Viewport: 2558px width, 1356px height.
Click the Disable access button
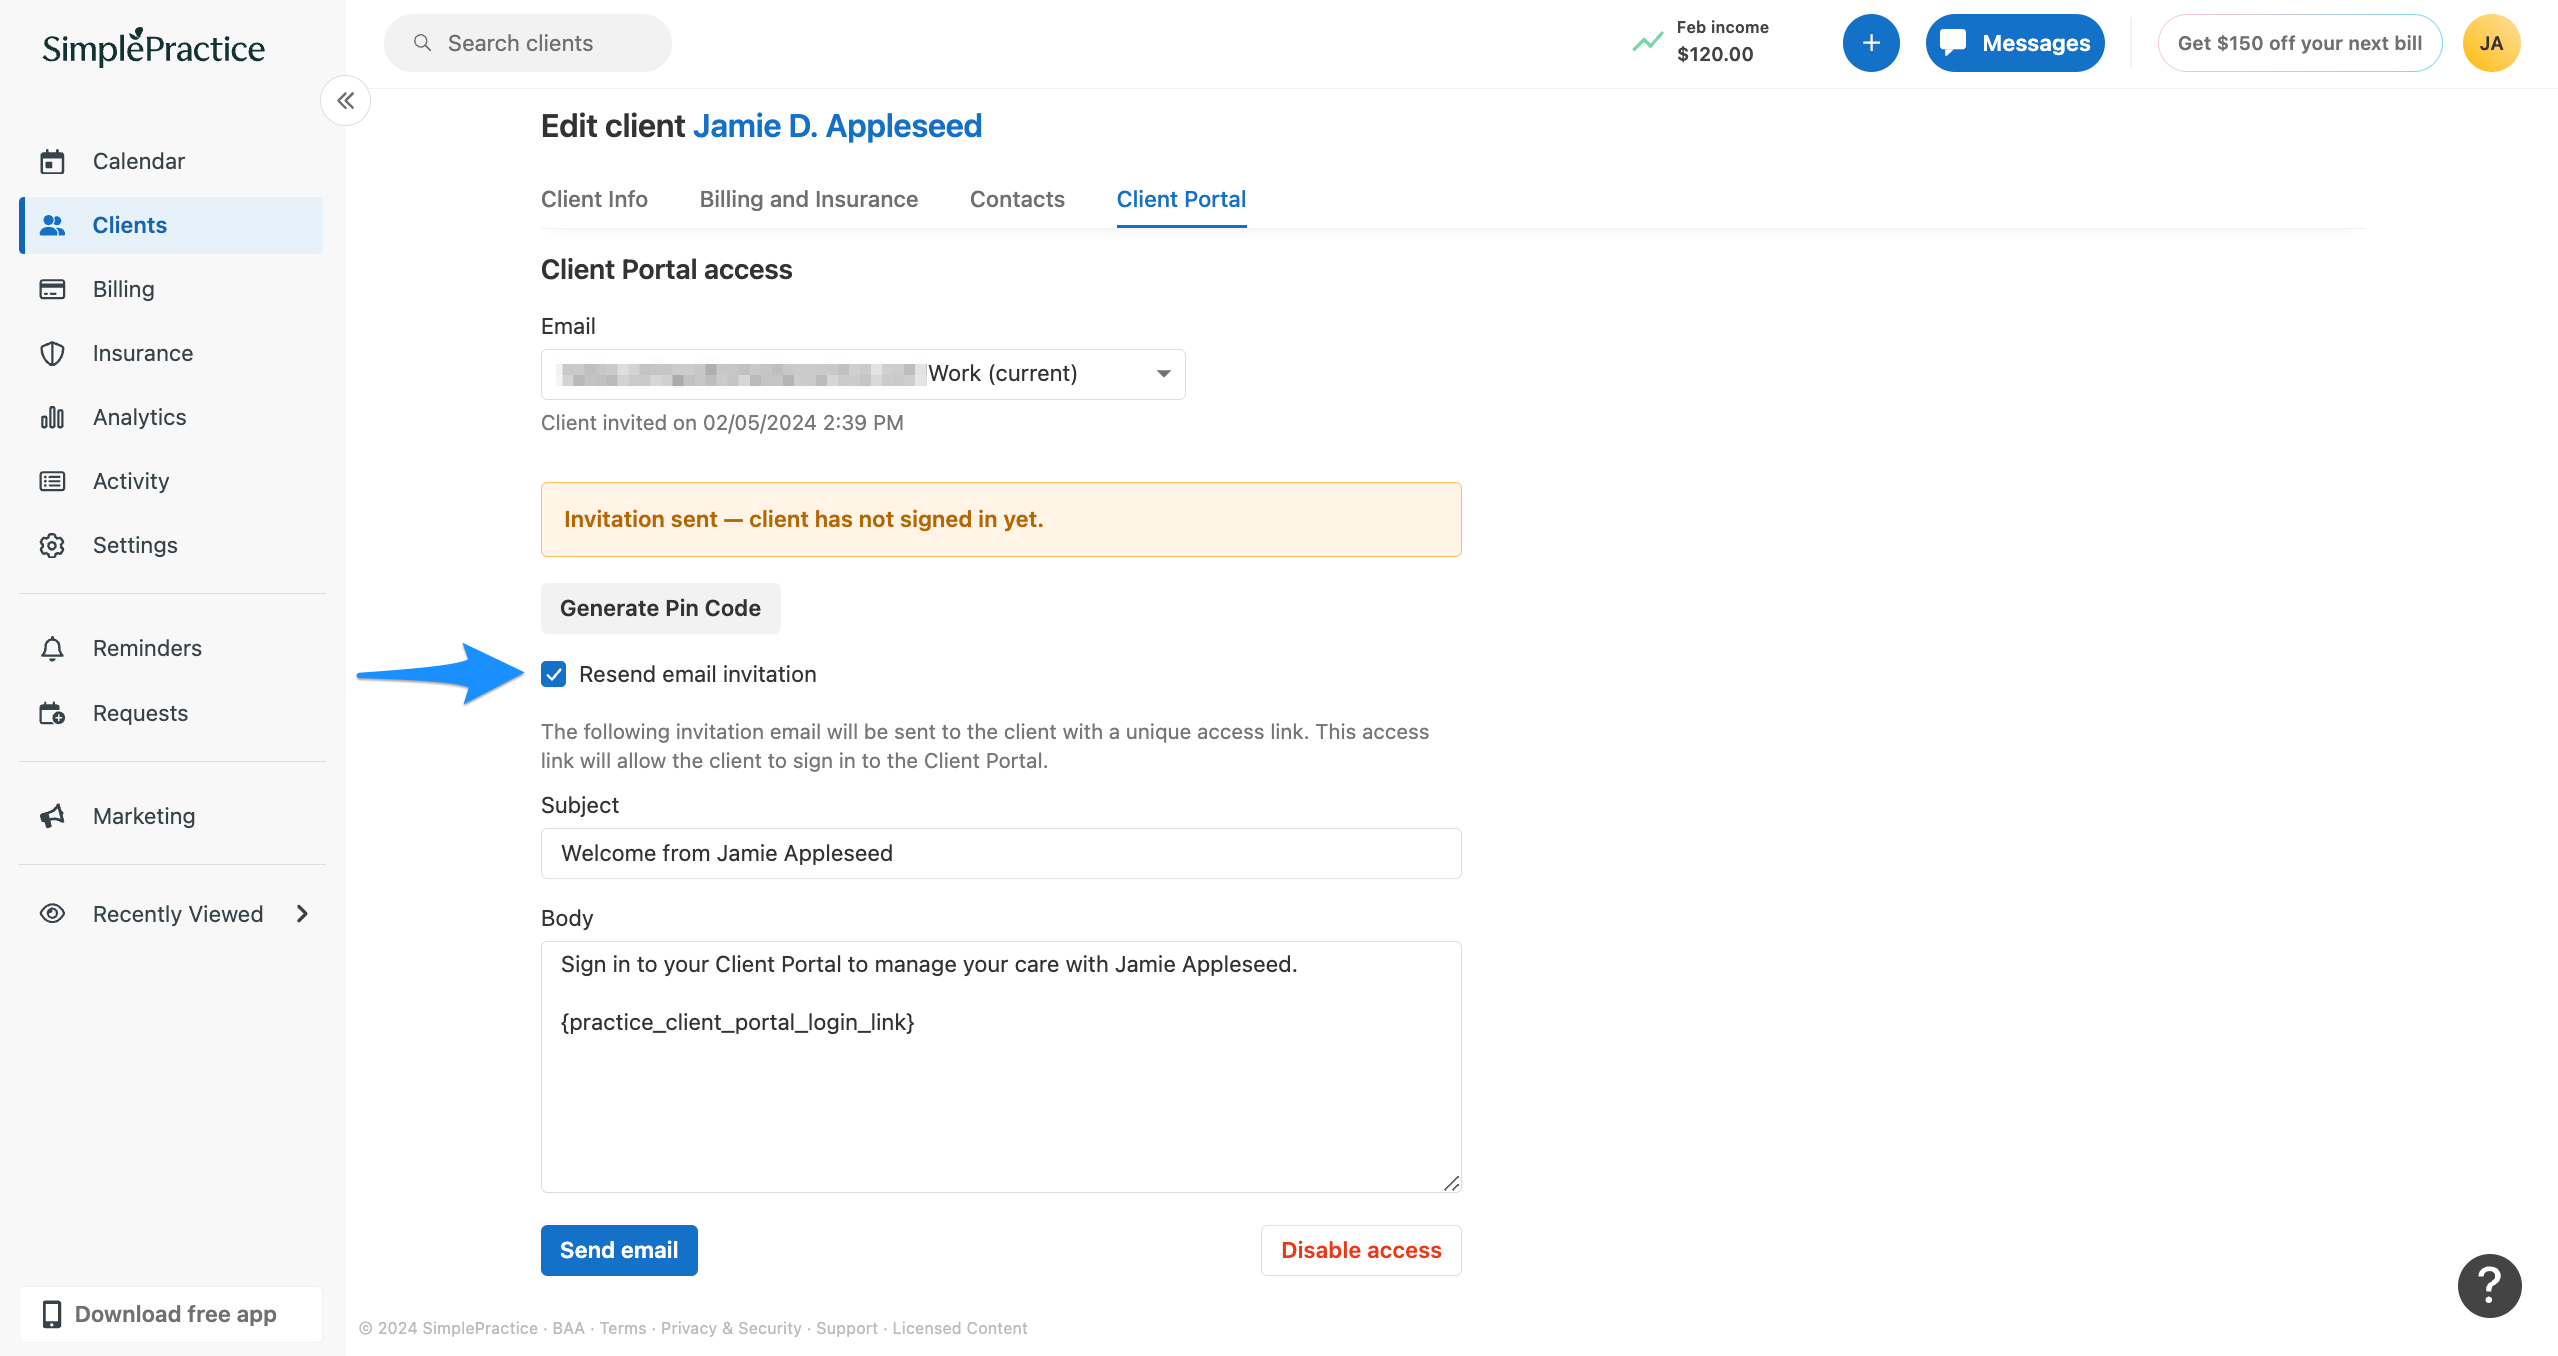pyautogui.click(x=1361, y=1250)
